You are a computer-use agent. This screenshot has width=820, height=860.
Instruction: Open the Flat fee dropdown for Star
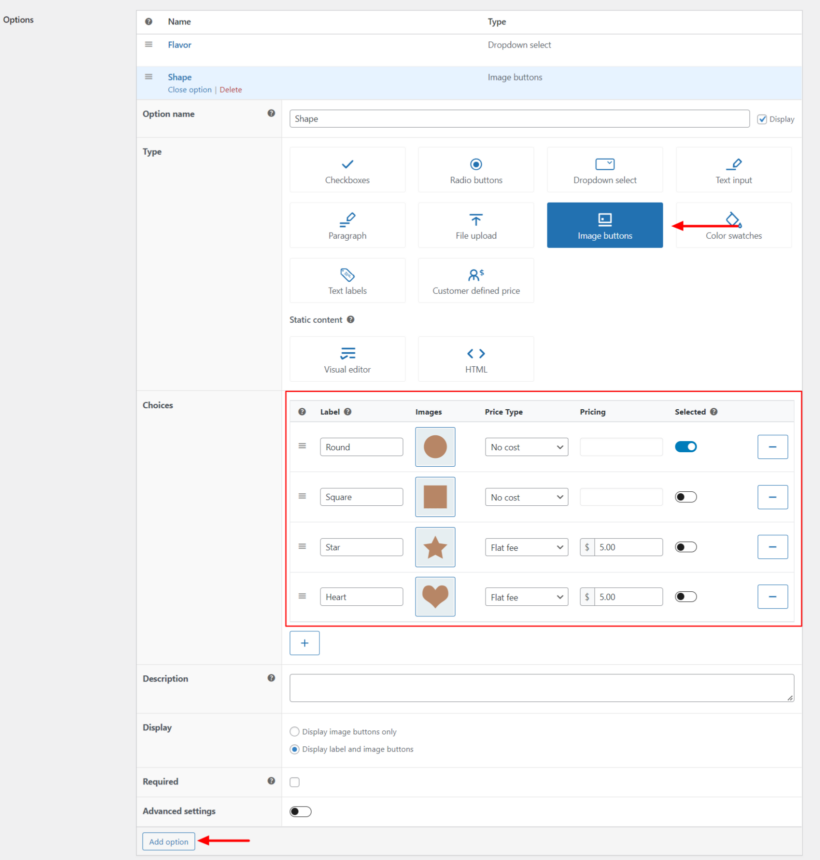(526, 546)
